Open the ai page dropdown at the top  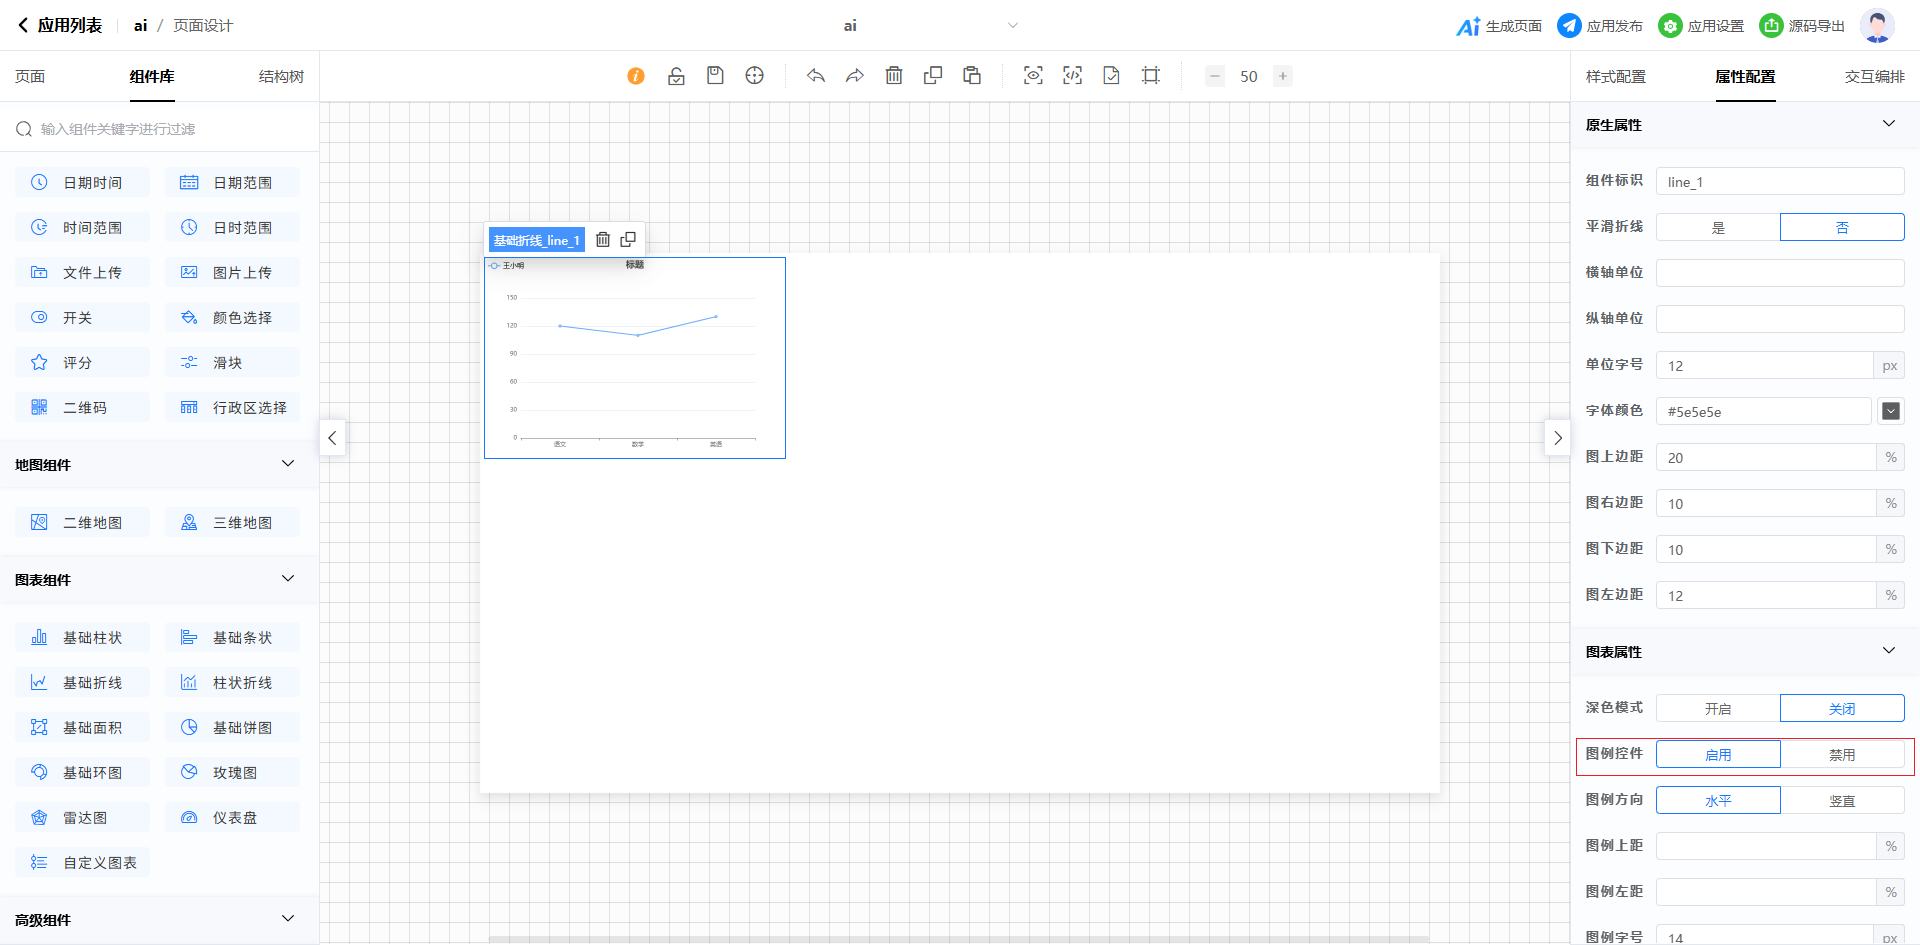tap(1012, 26)
